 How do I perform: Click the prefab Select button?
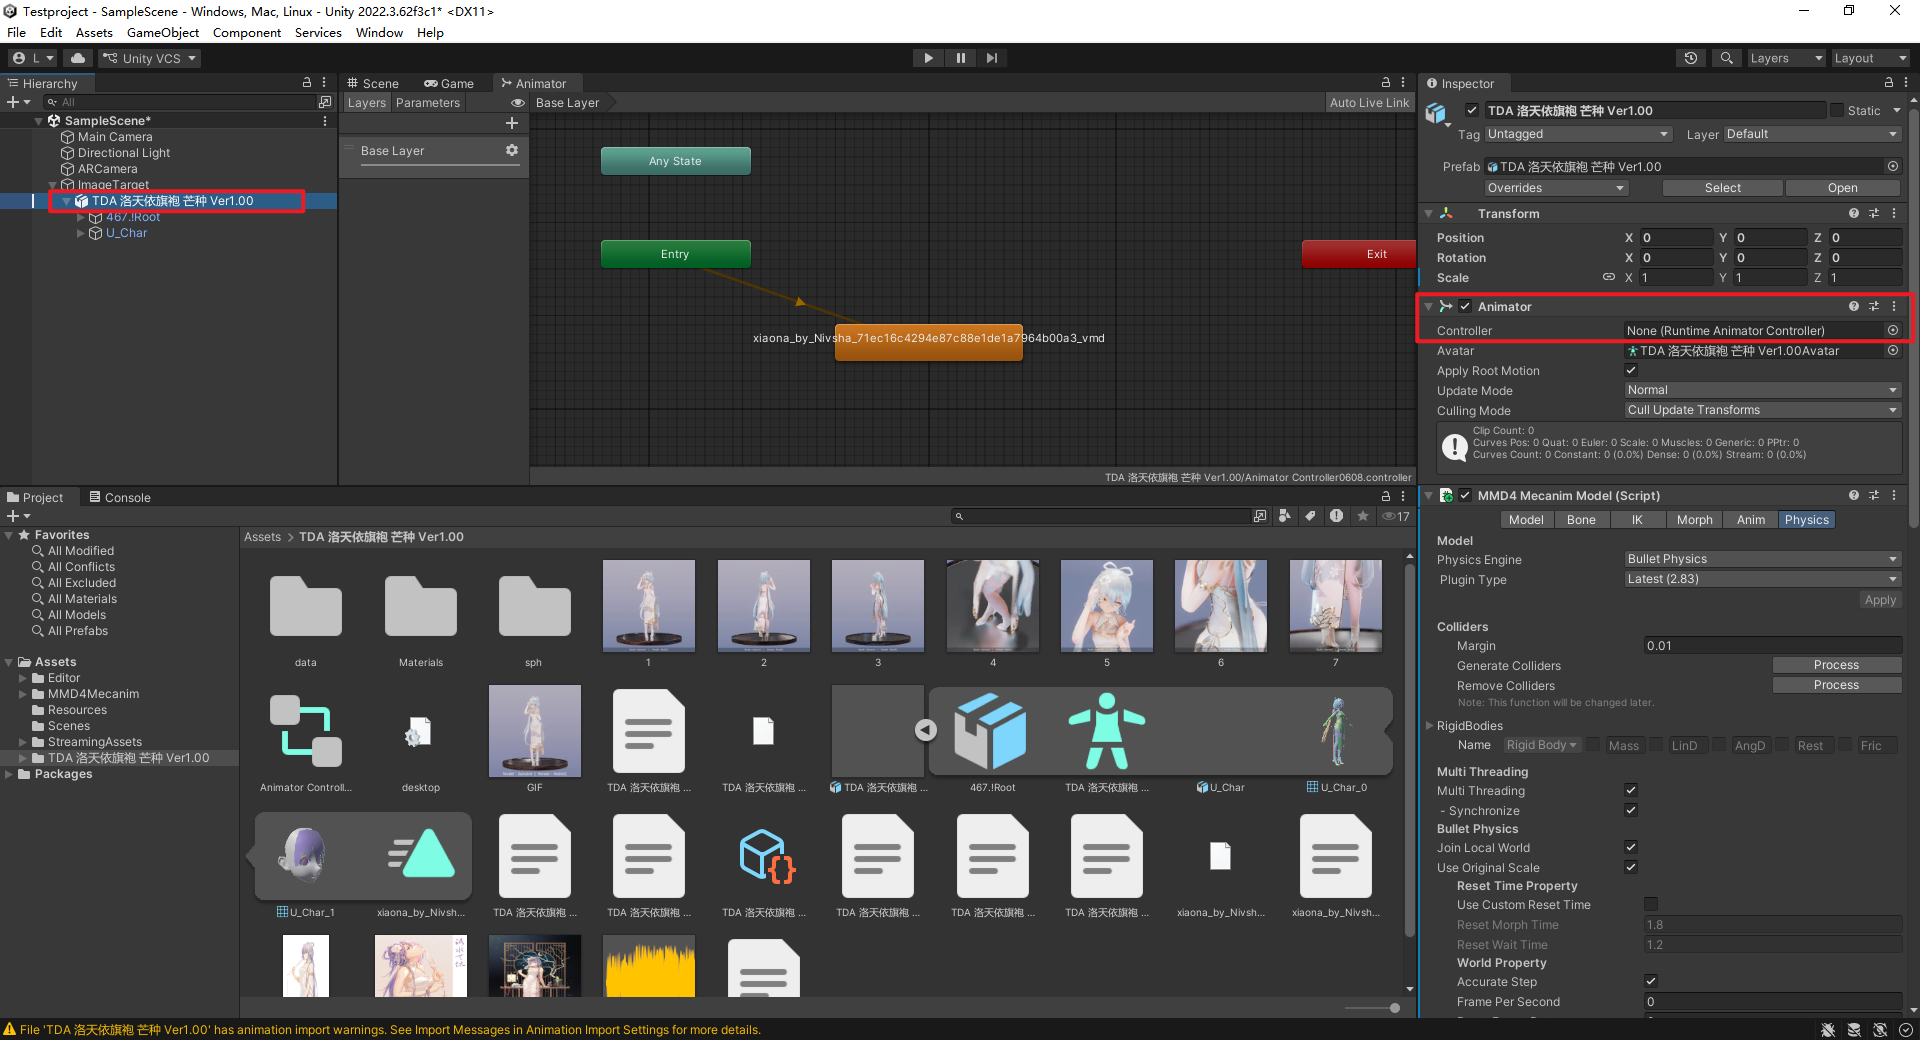click(1722, 188)
